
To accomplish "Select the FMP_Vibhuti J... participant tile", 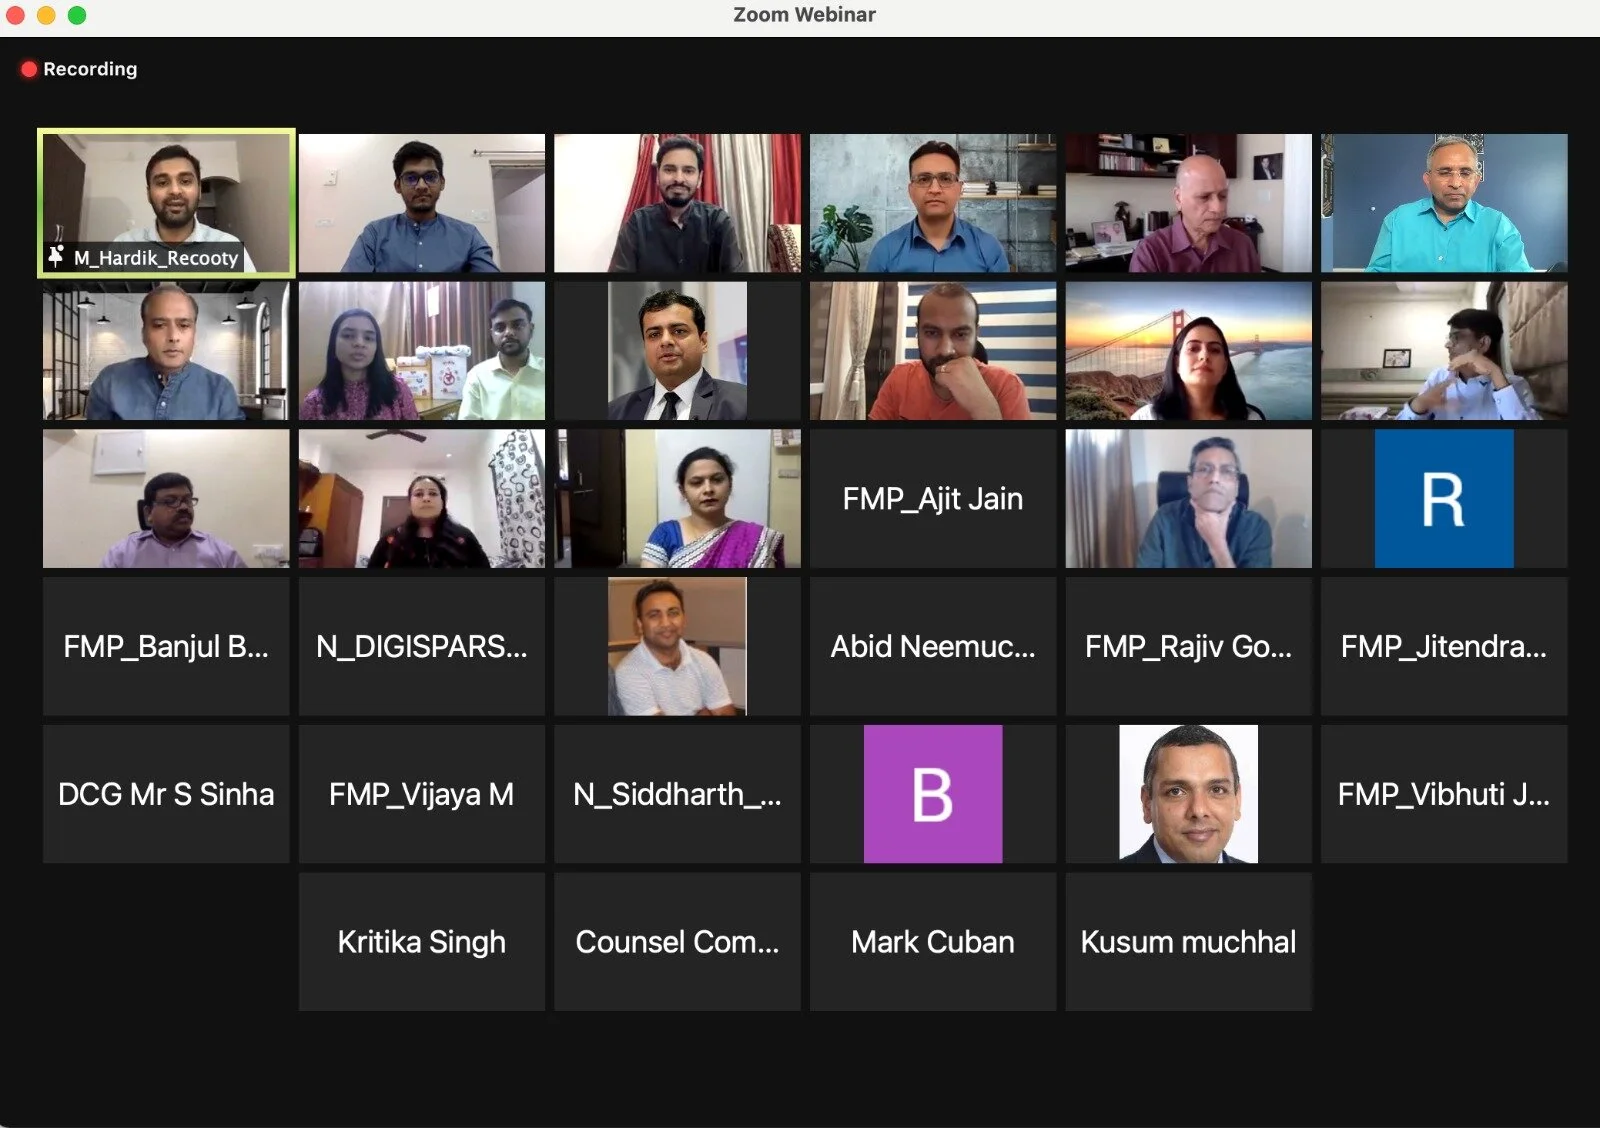I will click(1444, 794).
